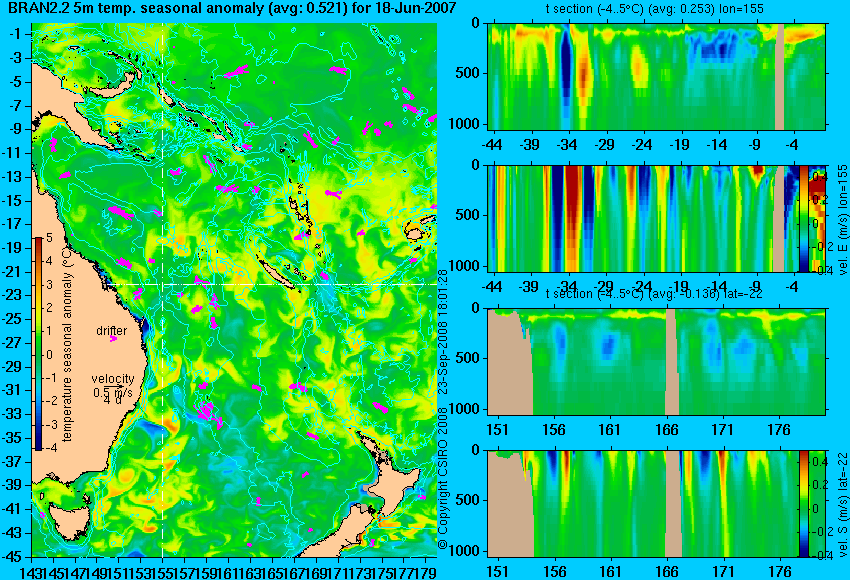Click the narrow tan land strip in the lat=-22 temperature section

[672, 362]
